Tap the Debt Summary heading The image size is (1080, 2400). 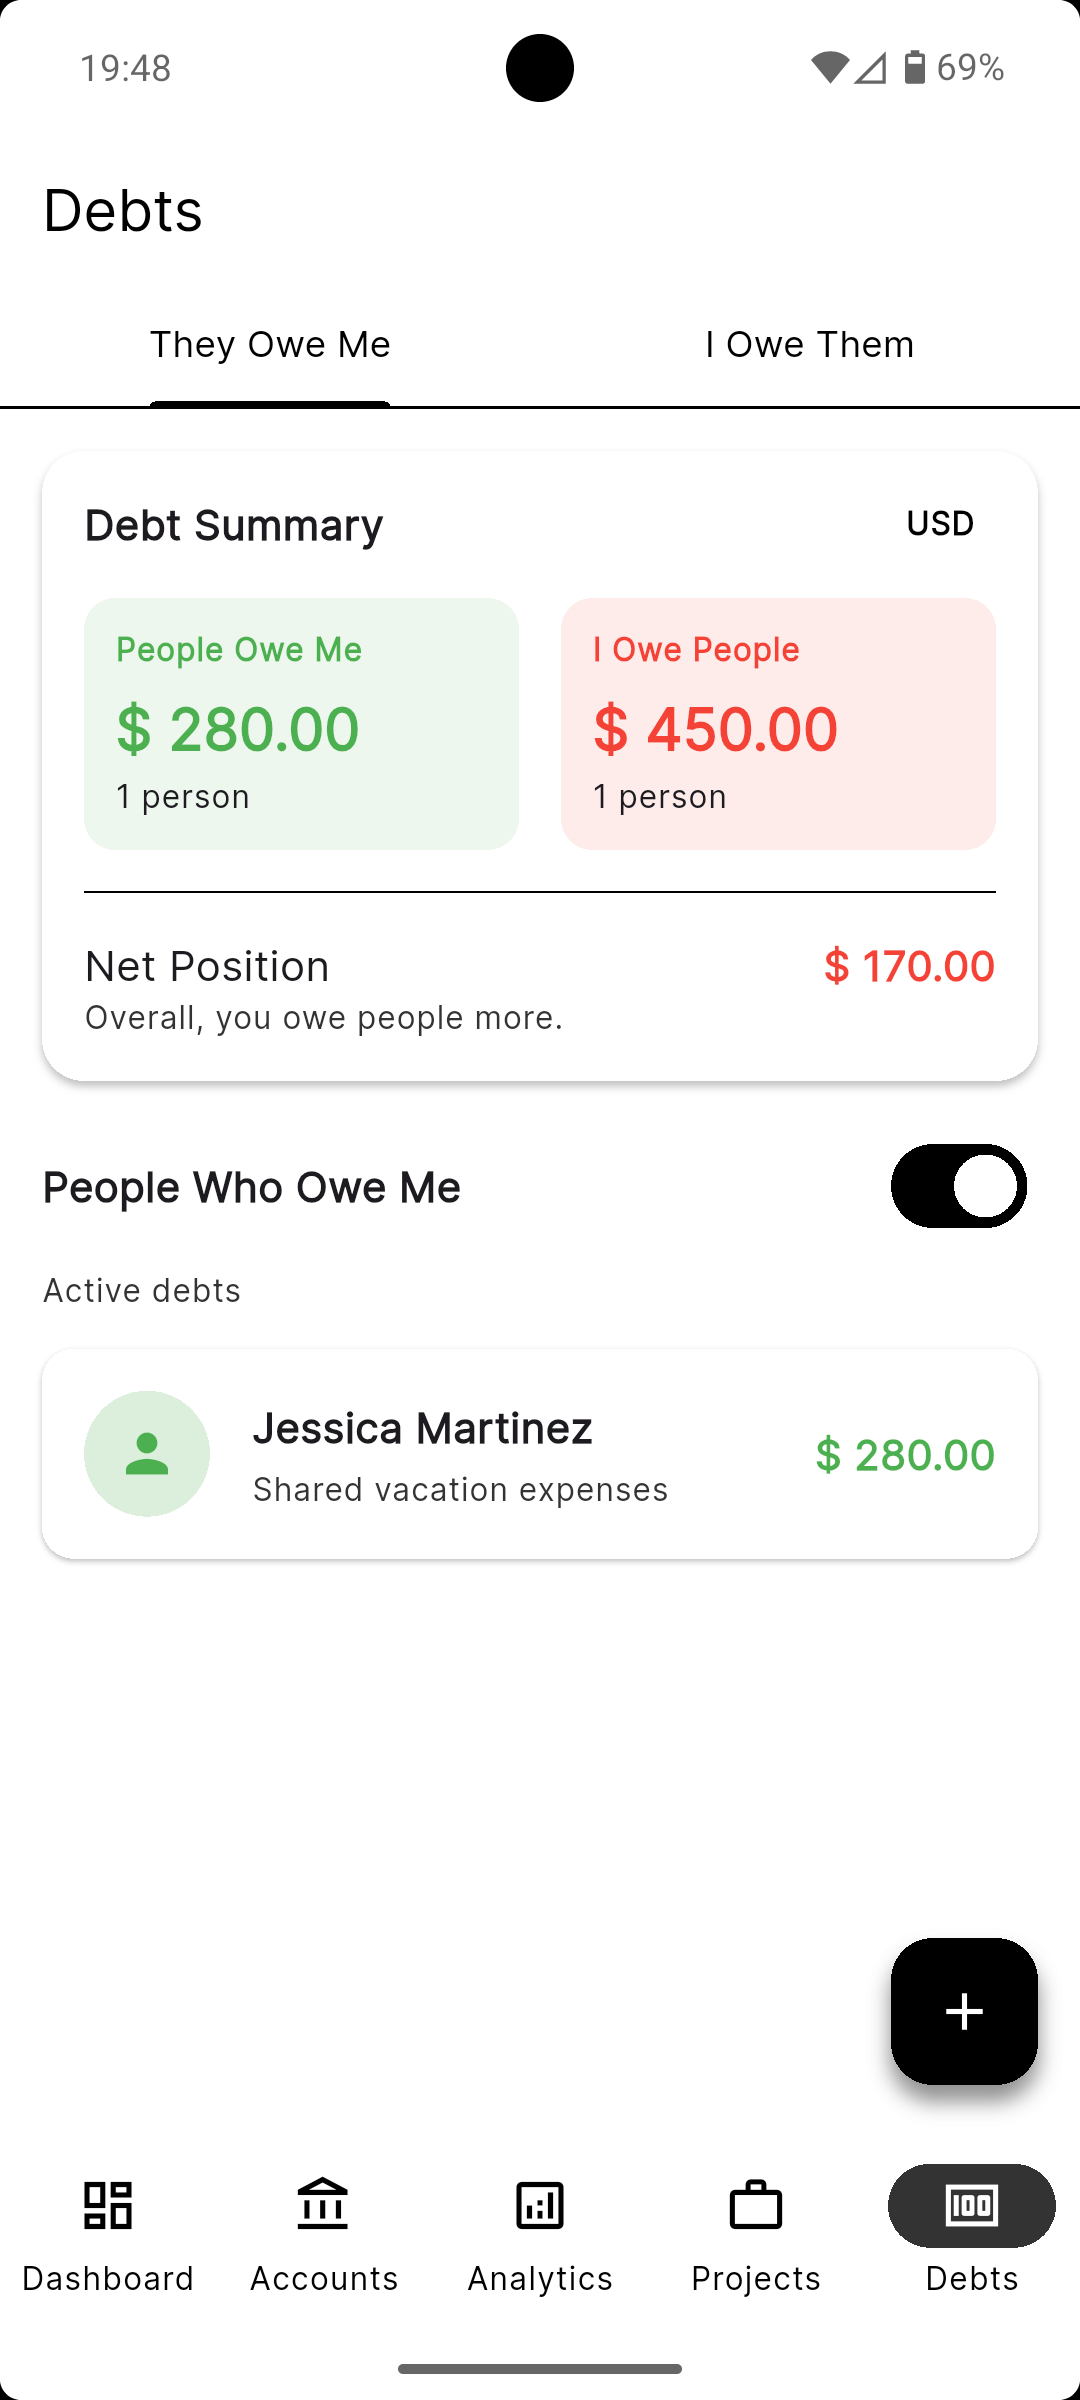click(234, 525)
